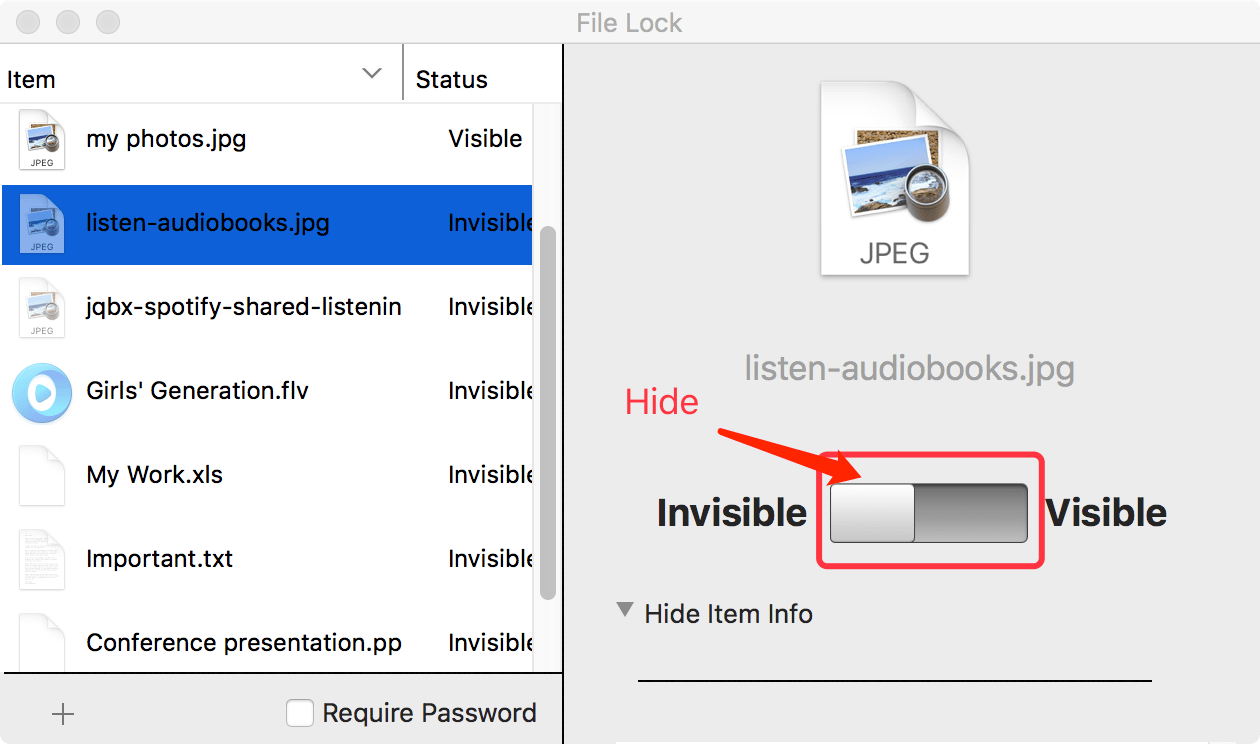Expand the Item header chevron menu
1260x744 pixels.
[x=372, y=73]
